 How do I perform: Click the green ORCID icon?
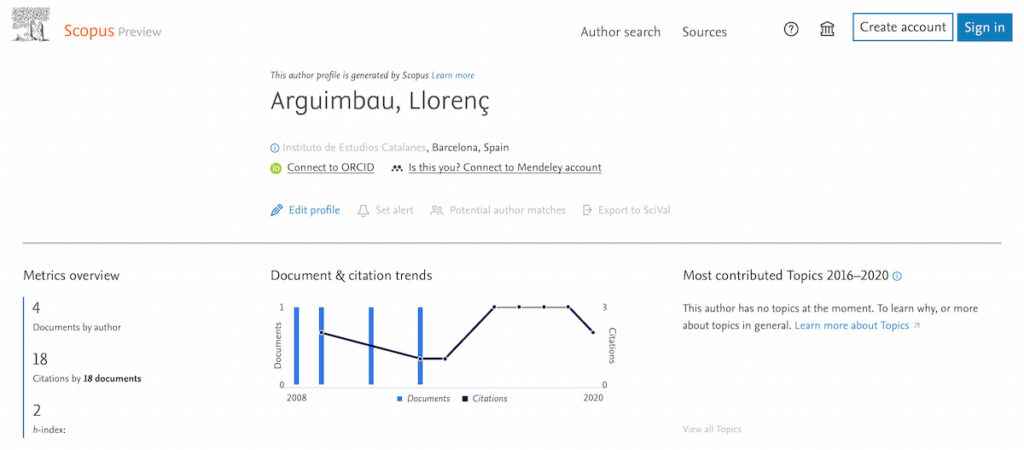click(276, 168)
